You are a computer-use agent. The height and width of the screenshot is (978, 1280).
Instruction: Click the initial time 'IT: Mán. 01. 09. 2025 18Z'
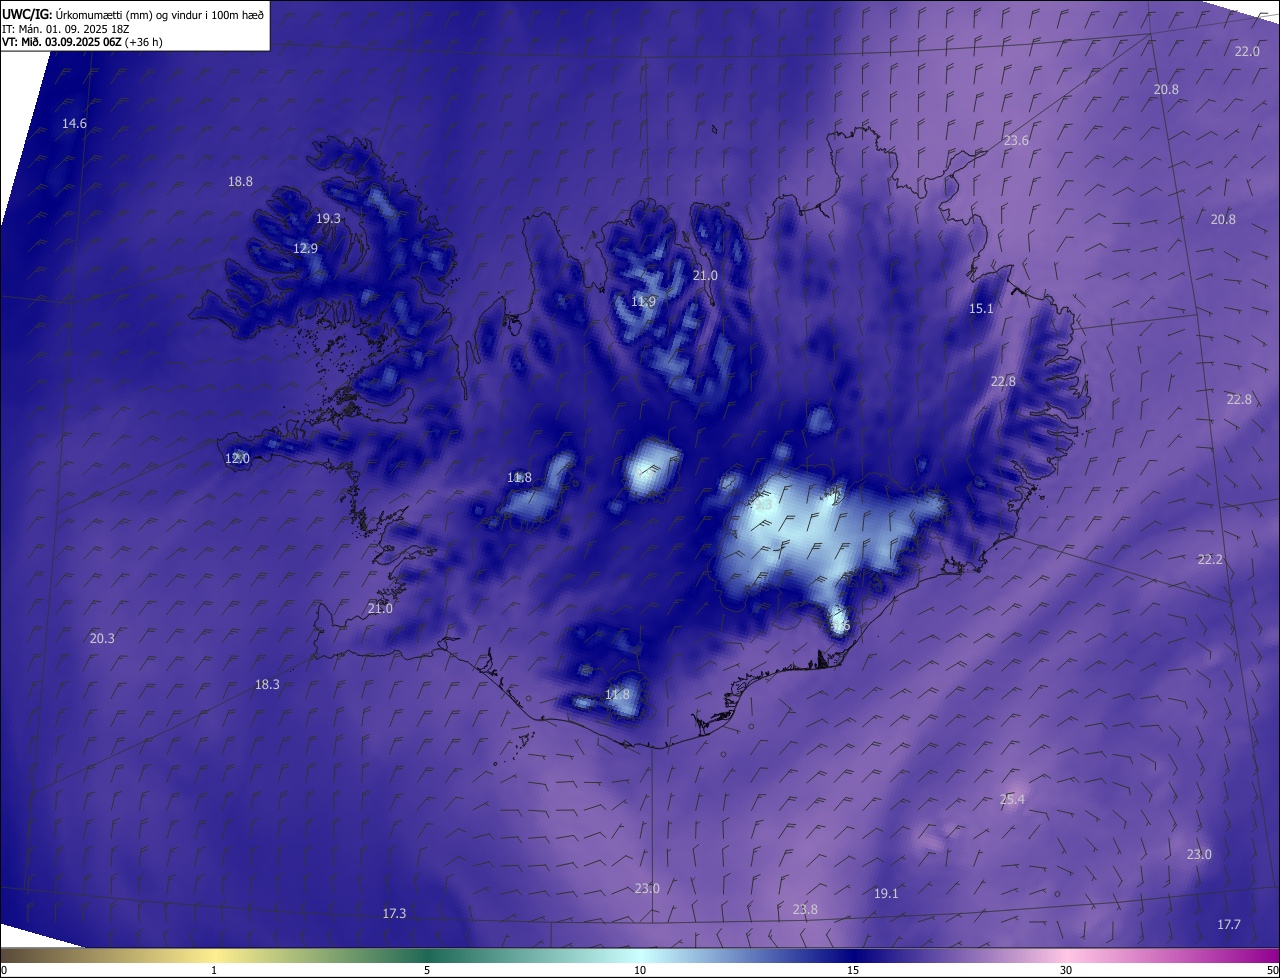click(66, 28)
